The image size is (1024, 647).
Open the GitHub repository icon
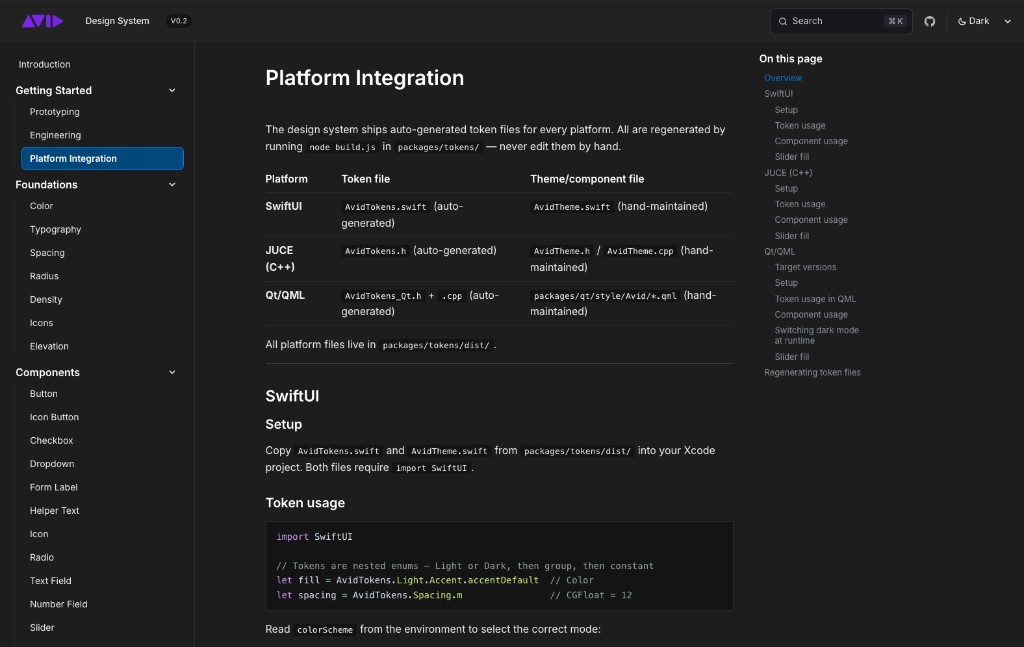pyautogui.click(x=929, y=22)
